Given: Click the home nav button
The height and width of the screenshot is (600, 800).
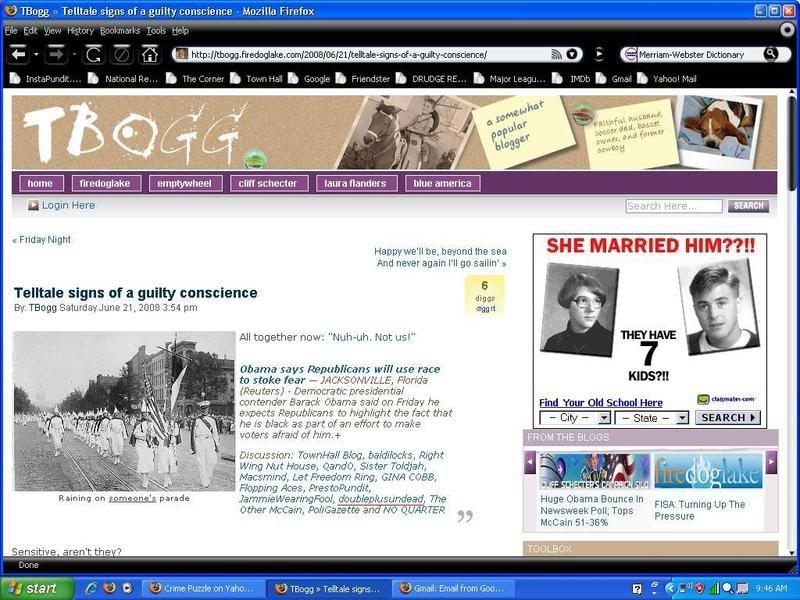Looking at the screenshot, I should 41,183.
